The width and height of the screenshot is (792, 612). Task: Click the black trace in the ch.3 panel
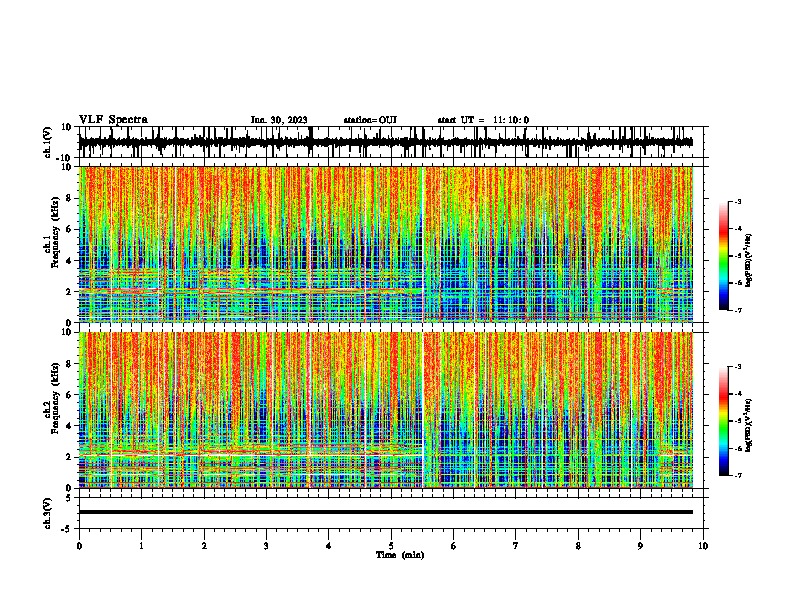click(386, 512)
